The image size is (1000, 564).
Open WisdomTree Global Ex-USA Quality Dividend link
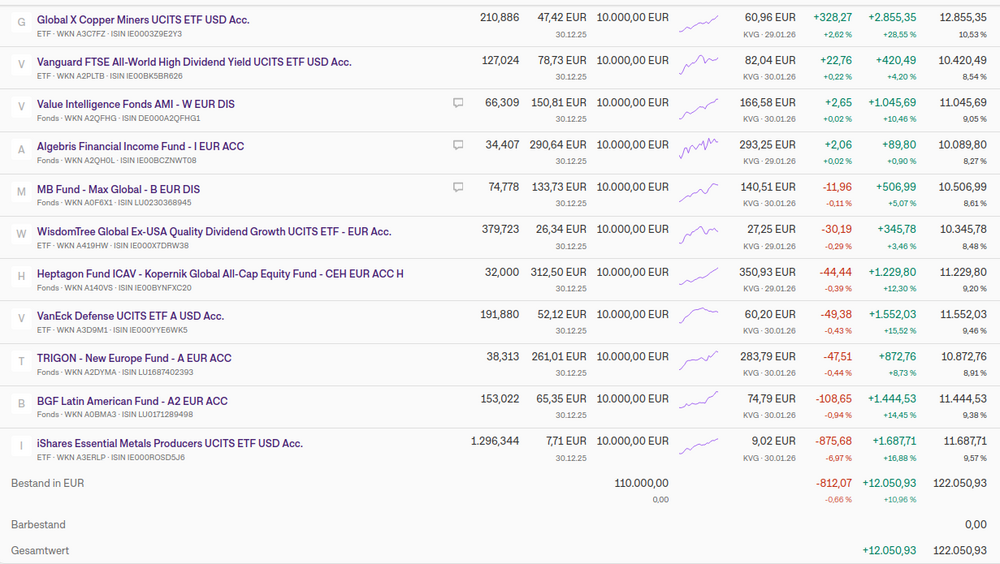coord(214,231)
